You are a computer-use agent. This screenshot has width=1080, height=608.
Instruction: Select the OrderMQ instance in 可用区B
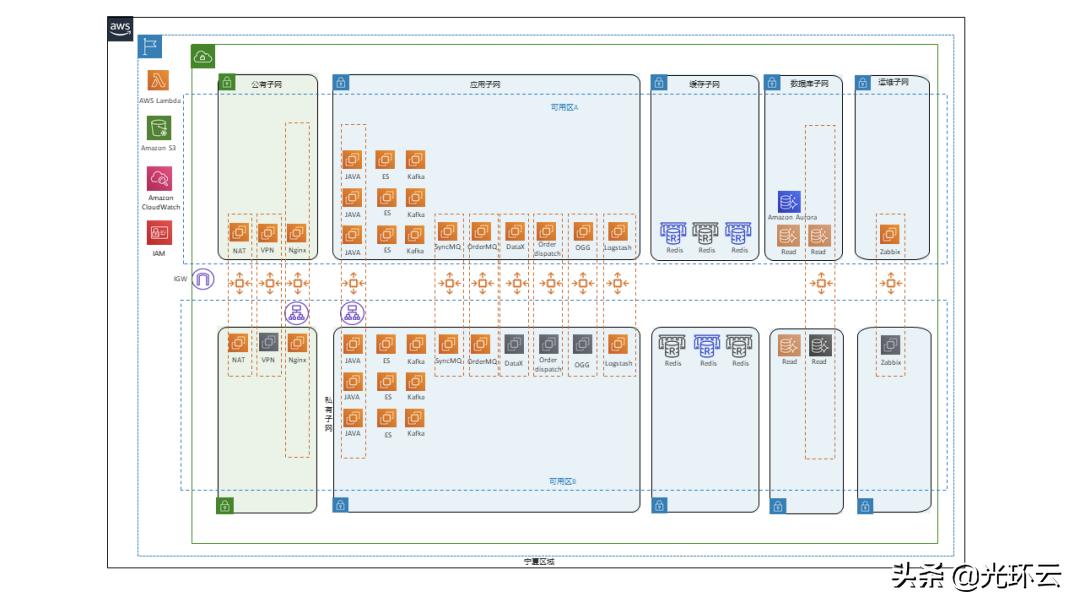pos(481,344)
